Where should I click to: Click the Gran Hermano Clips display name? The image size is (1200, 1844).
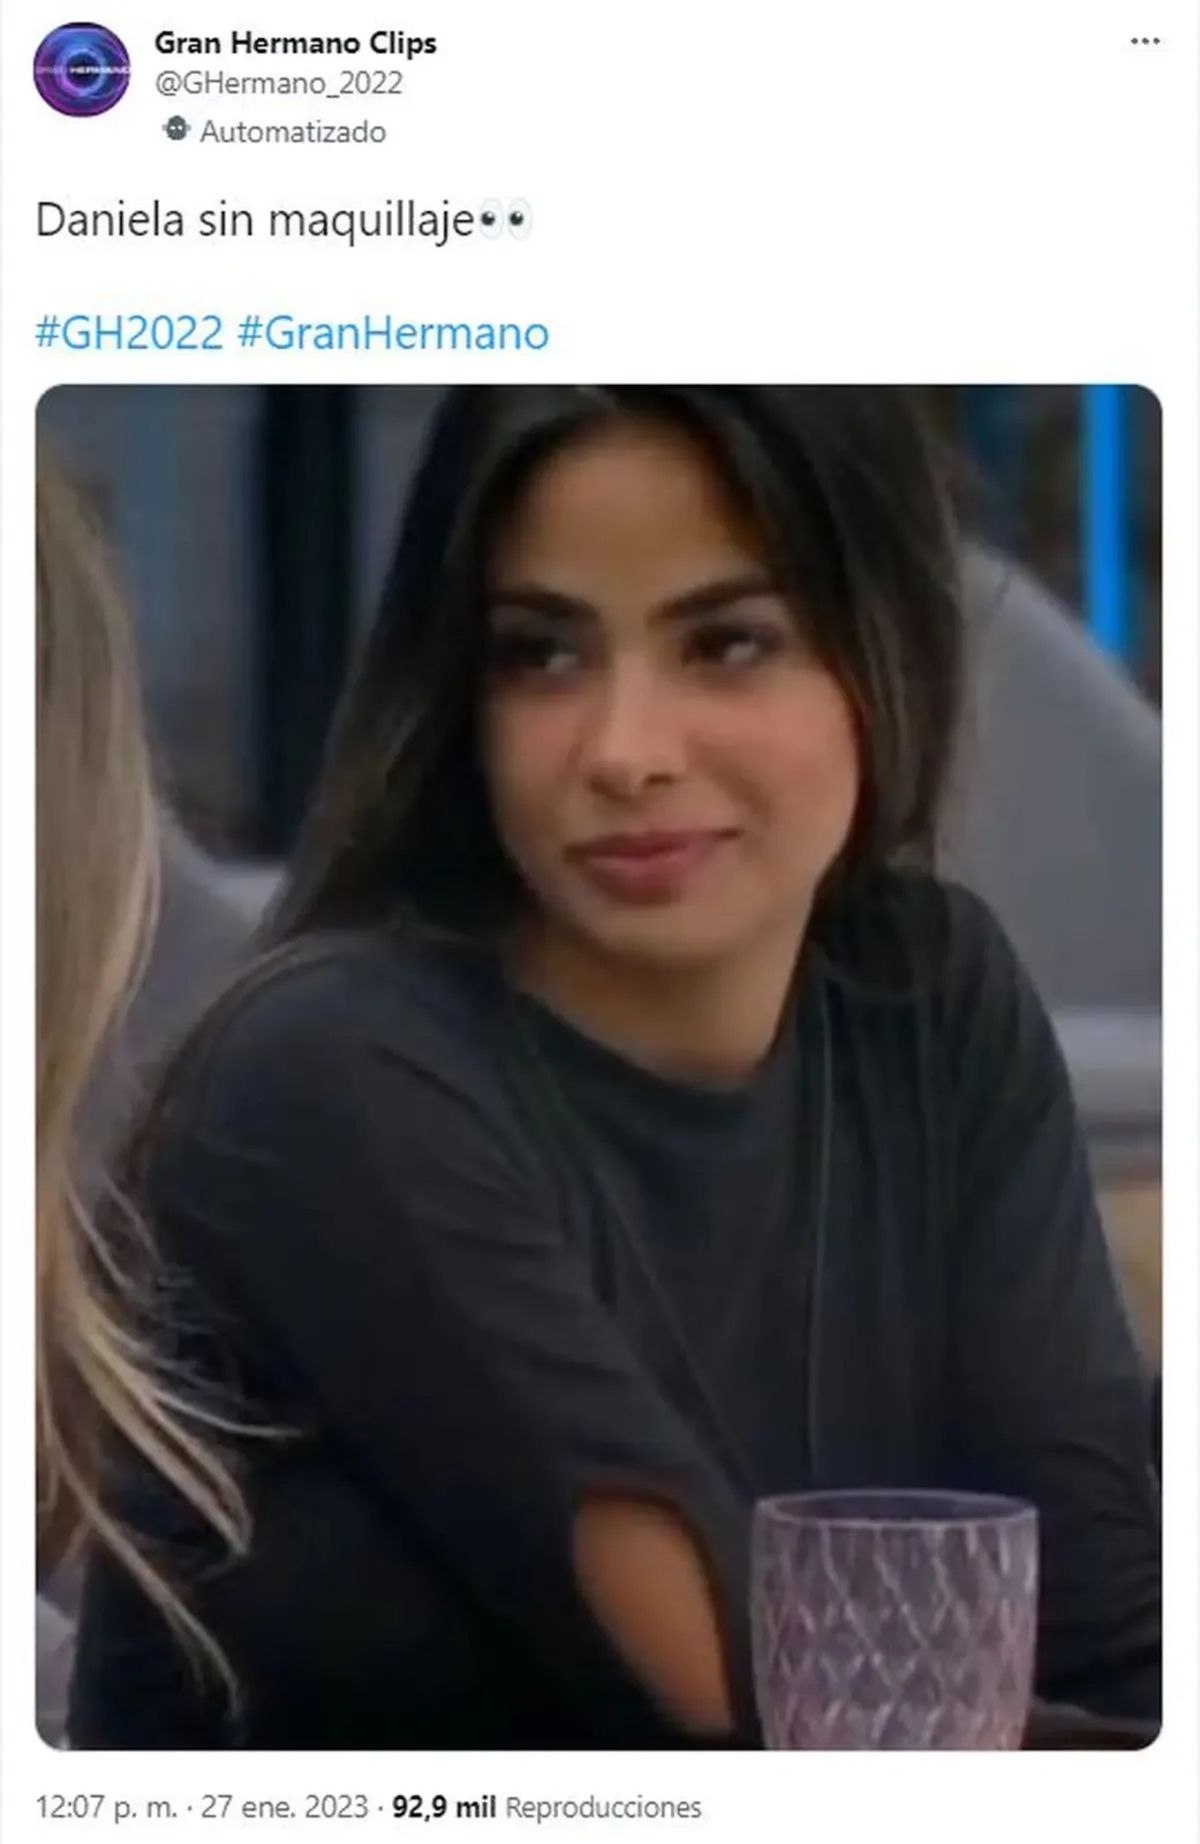coord(295,43)
